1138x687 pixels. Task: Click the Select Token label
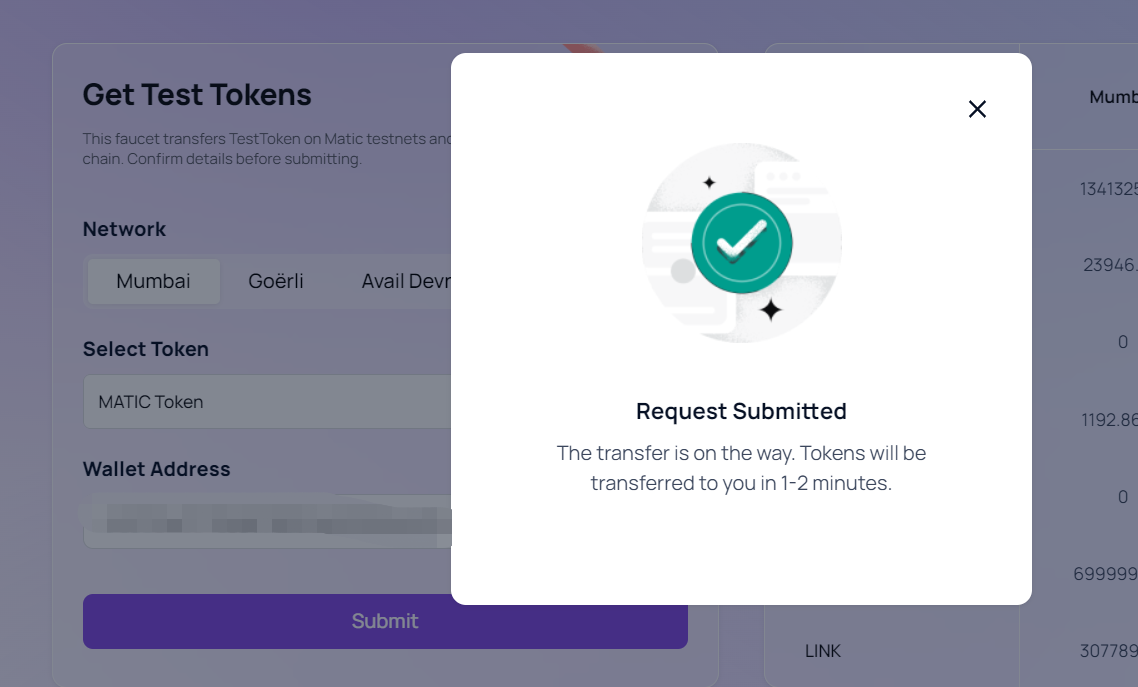pyautogui.click(x=146, y=349)
